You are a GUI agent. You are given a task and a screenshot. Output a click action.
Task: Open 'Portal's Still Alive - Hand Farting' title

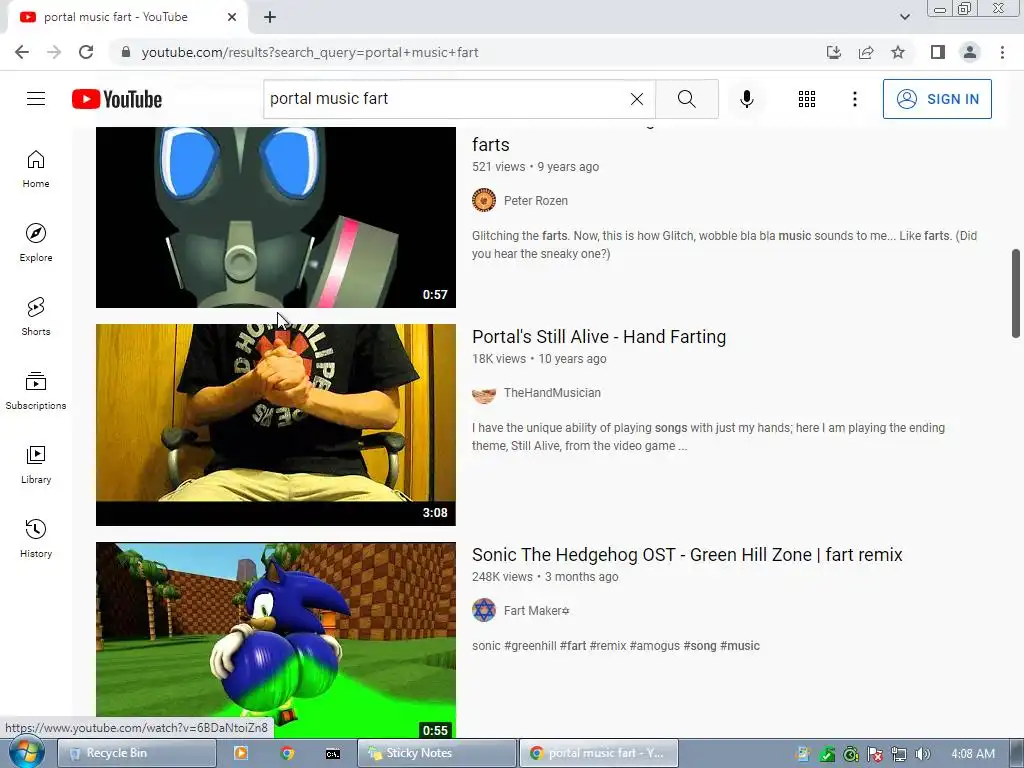pyautogui.click(x=599, y=336)
